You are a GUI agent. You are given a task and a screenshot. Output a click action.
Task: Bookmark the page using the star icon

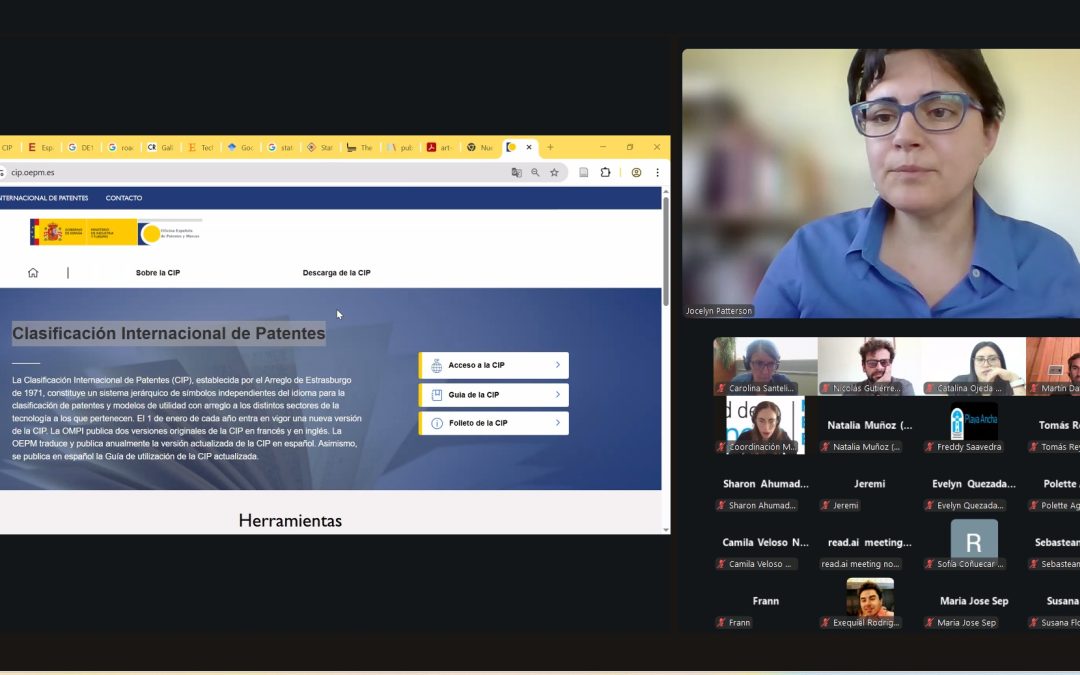[x=554, y=172]
